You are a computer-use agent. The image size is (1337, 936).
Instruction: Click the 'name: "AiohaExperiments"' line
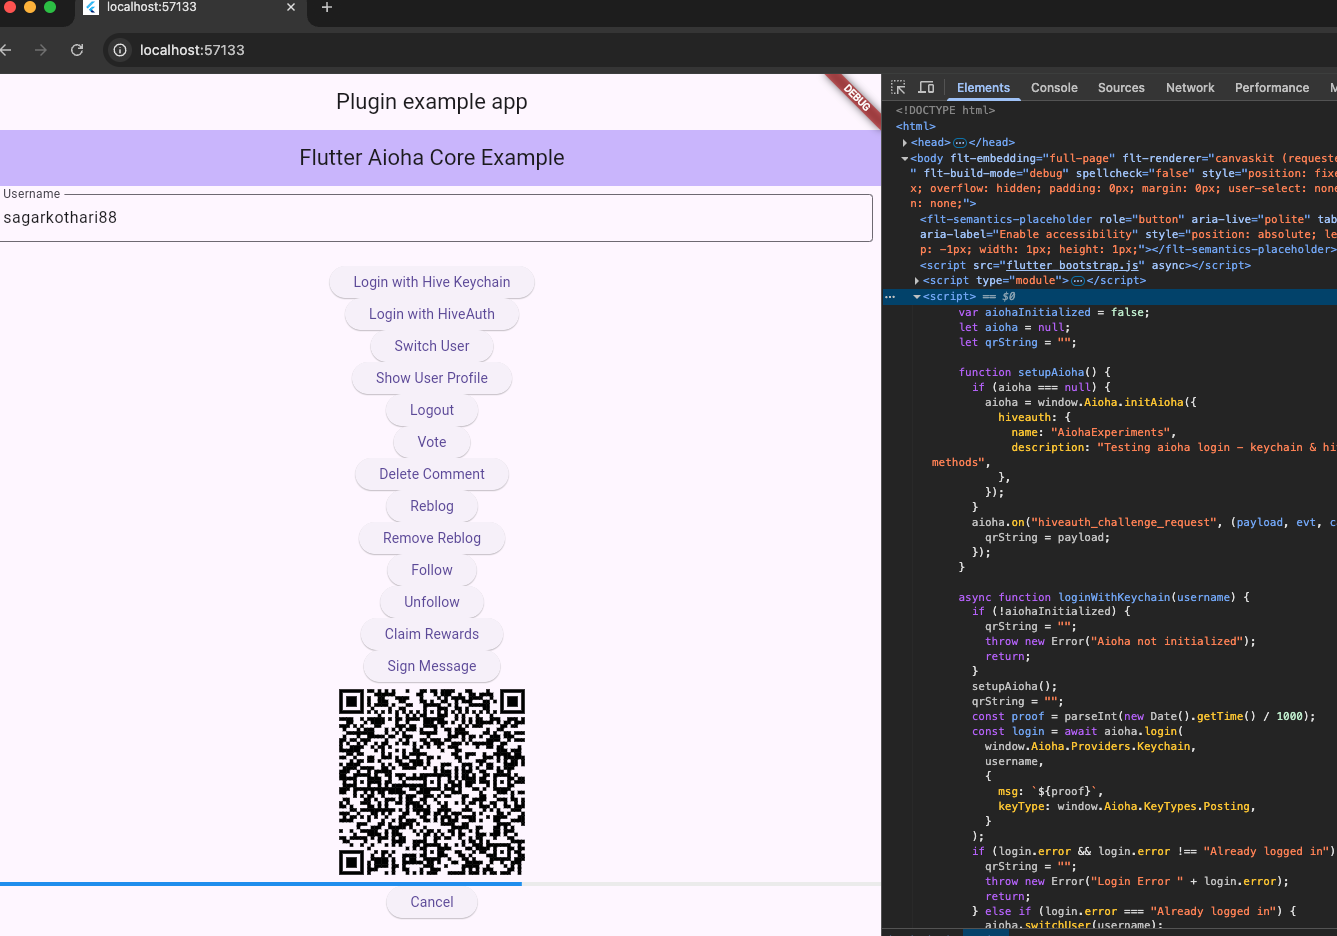click(x=1094, y=433)
